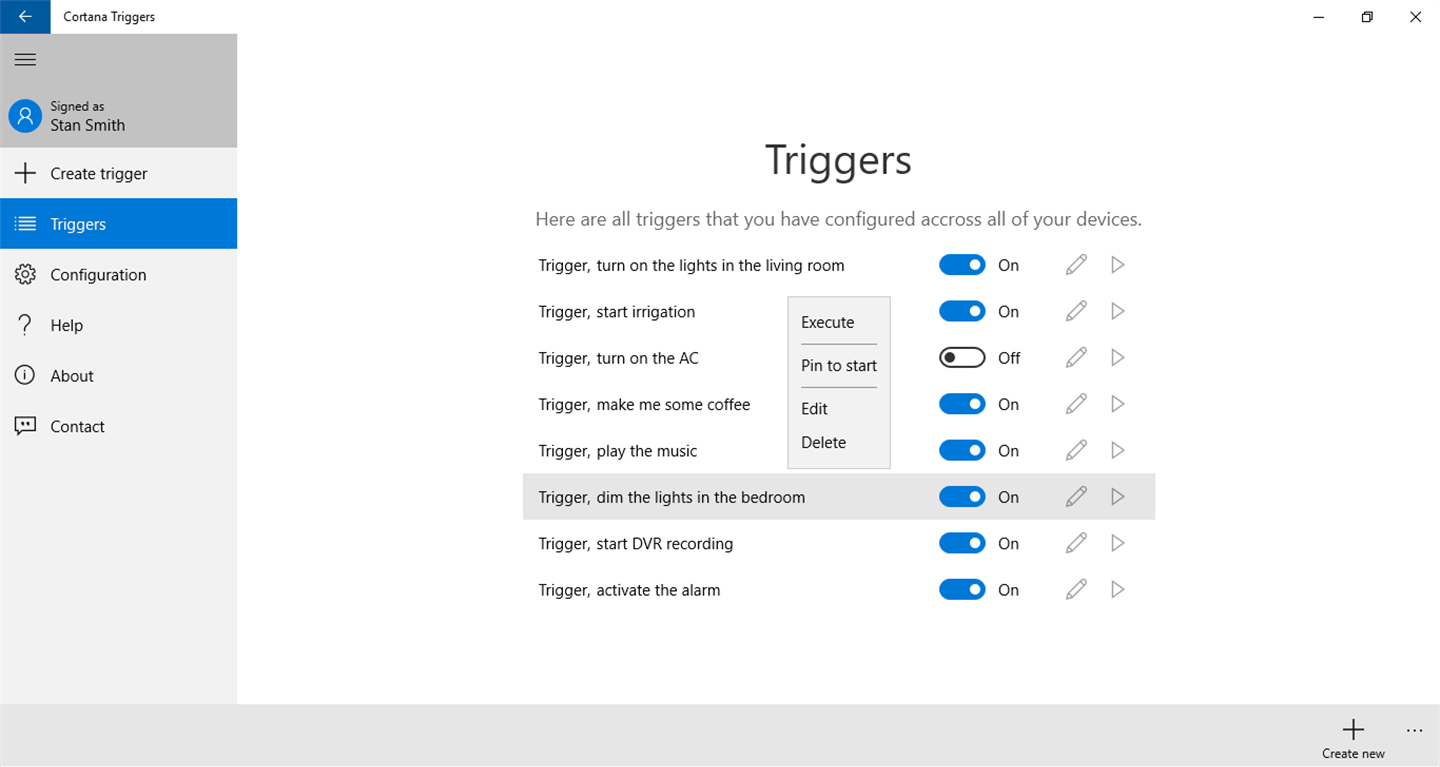Open the Help section
Viewport: 1440px width, 767px height.
(x=67, y=325)
